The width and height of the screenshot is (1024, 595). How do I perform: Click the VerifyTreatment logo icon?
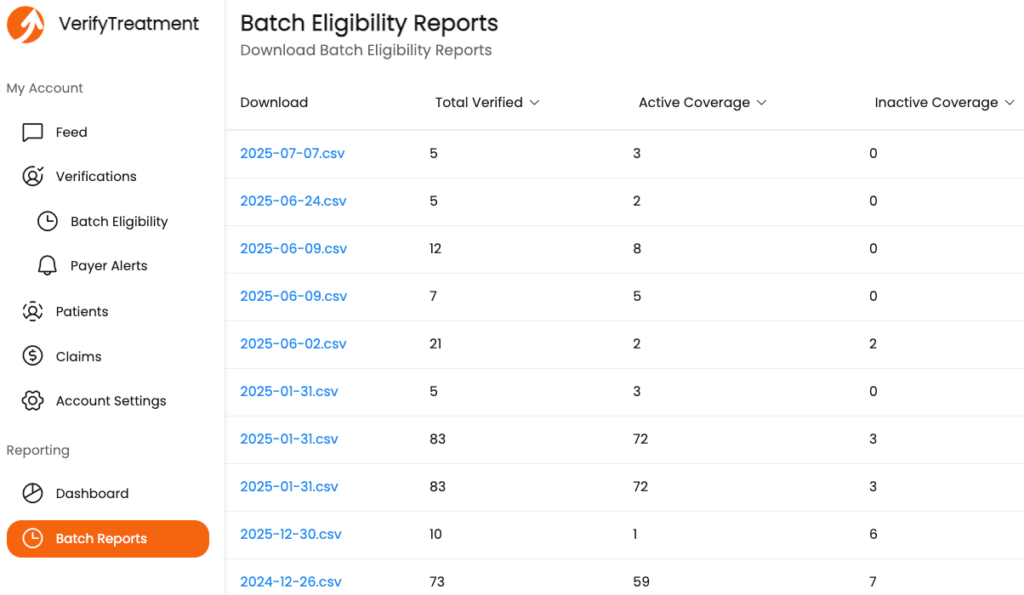coord(25,24)
